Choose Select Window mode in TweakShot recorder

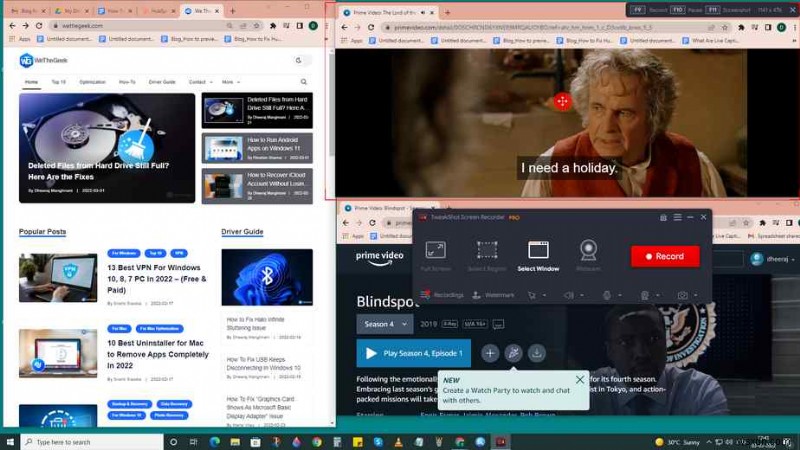[x=538, y=256]
